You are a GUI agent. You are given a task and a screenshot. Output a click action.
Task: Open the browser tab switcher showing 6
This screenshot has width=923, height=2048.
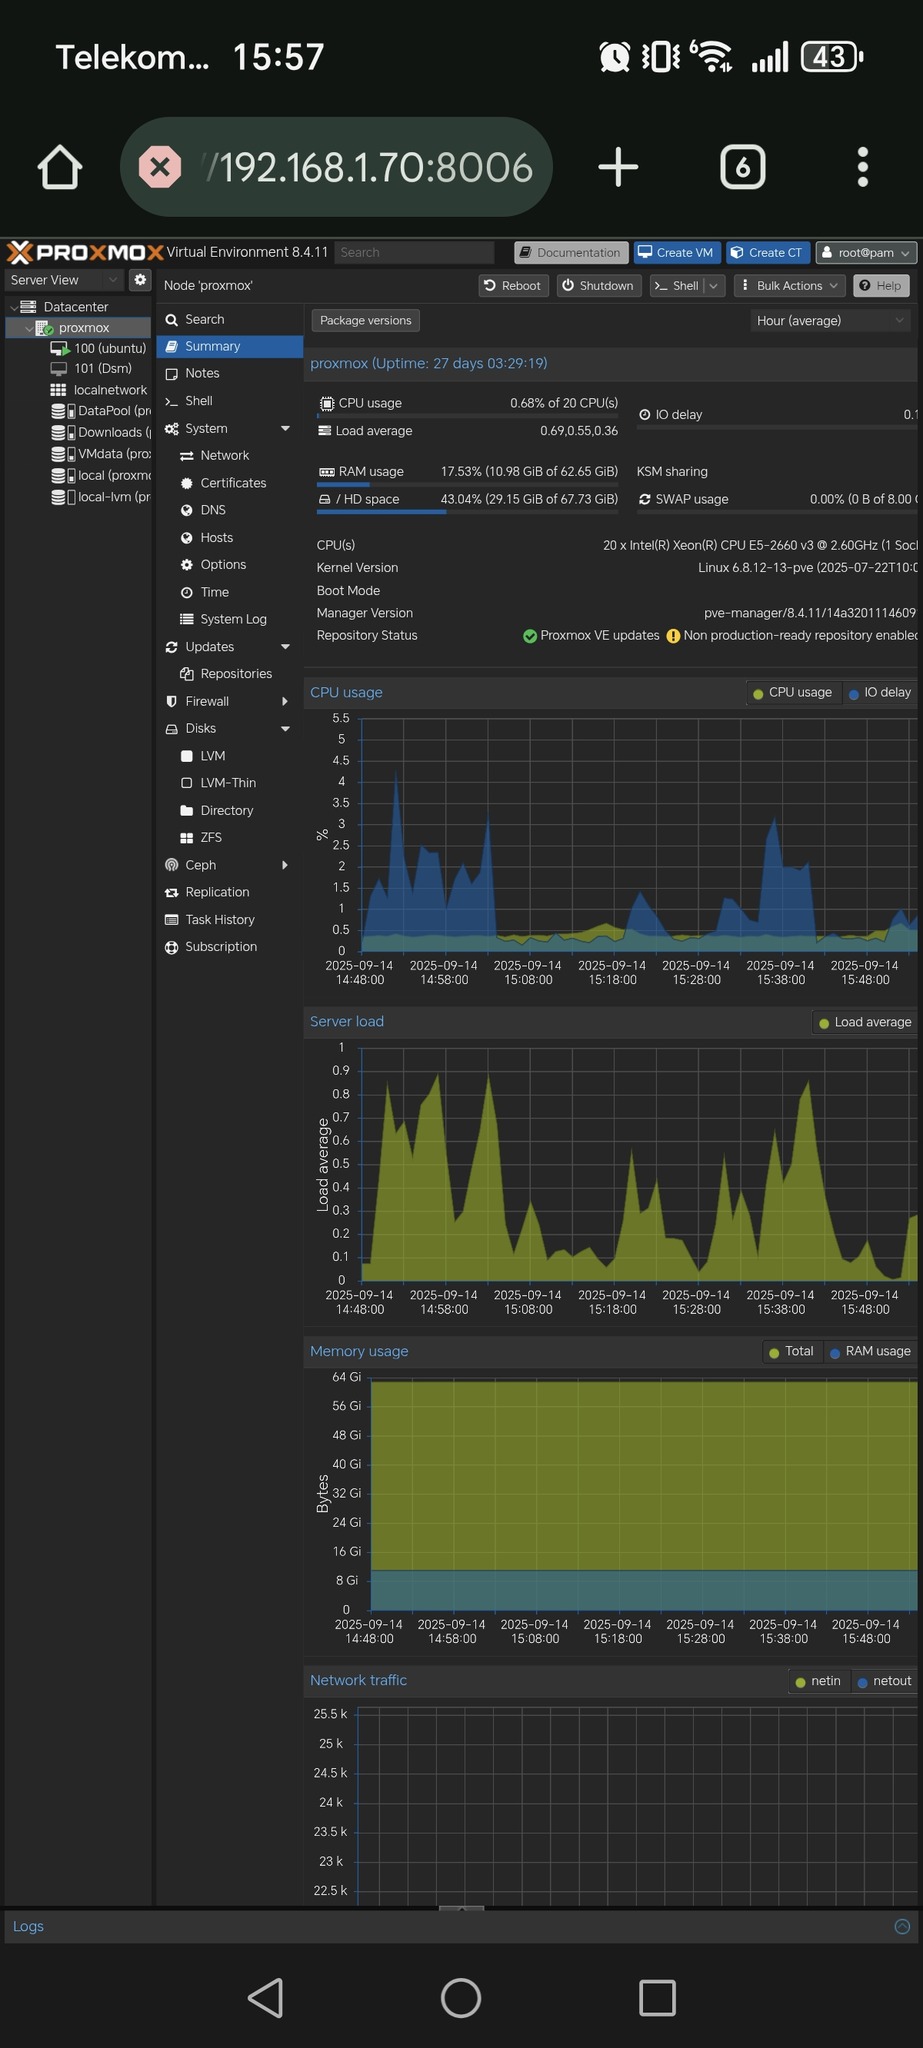(x=742, y=167)
